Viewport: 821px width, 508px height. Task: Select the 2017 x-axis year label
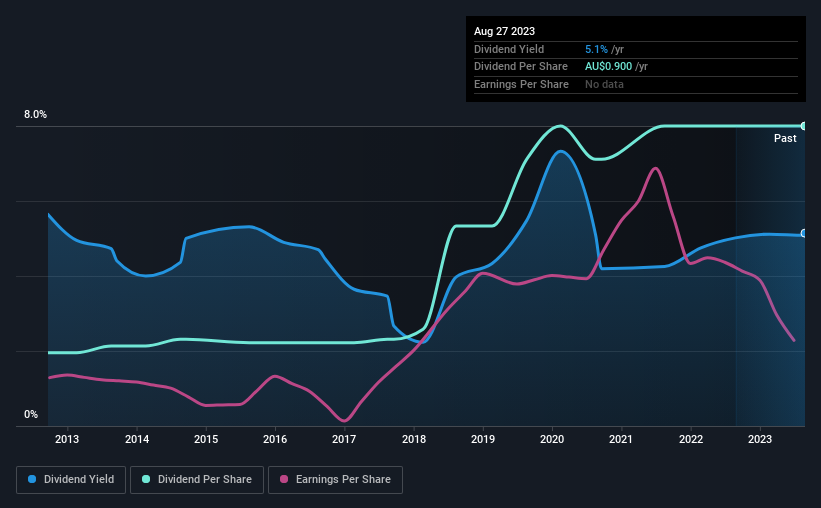pos(344,439)
